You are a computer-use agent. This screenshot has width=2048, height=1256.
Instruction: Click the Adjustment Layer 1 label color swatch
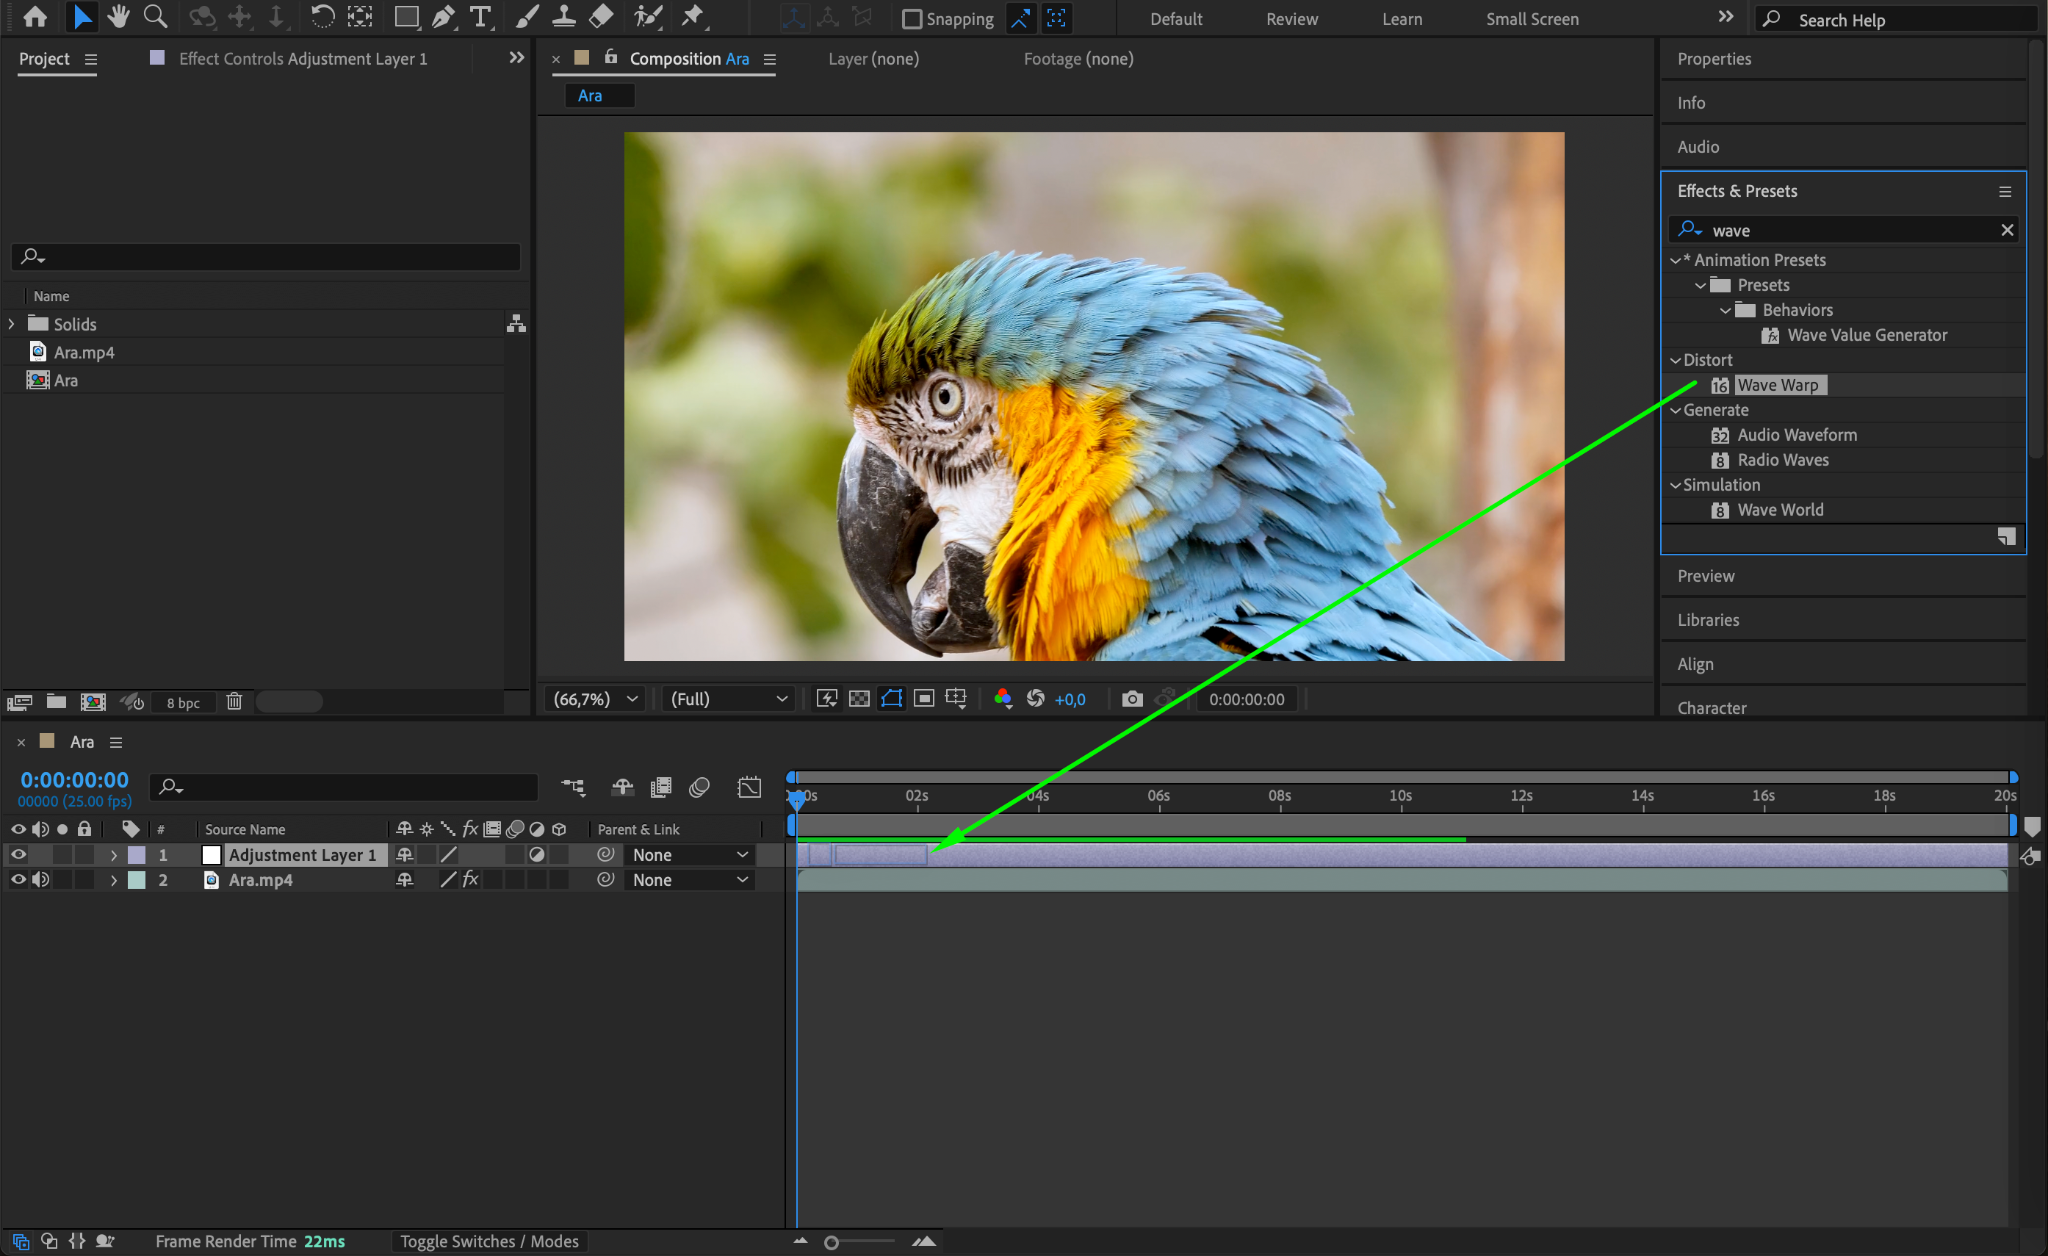pyautogui.click(x=137, y=855)
